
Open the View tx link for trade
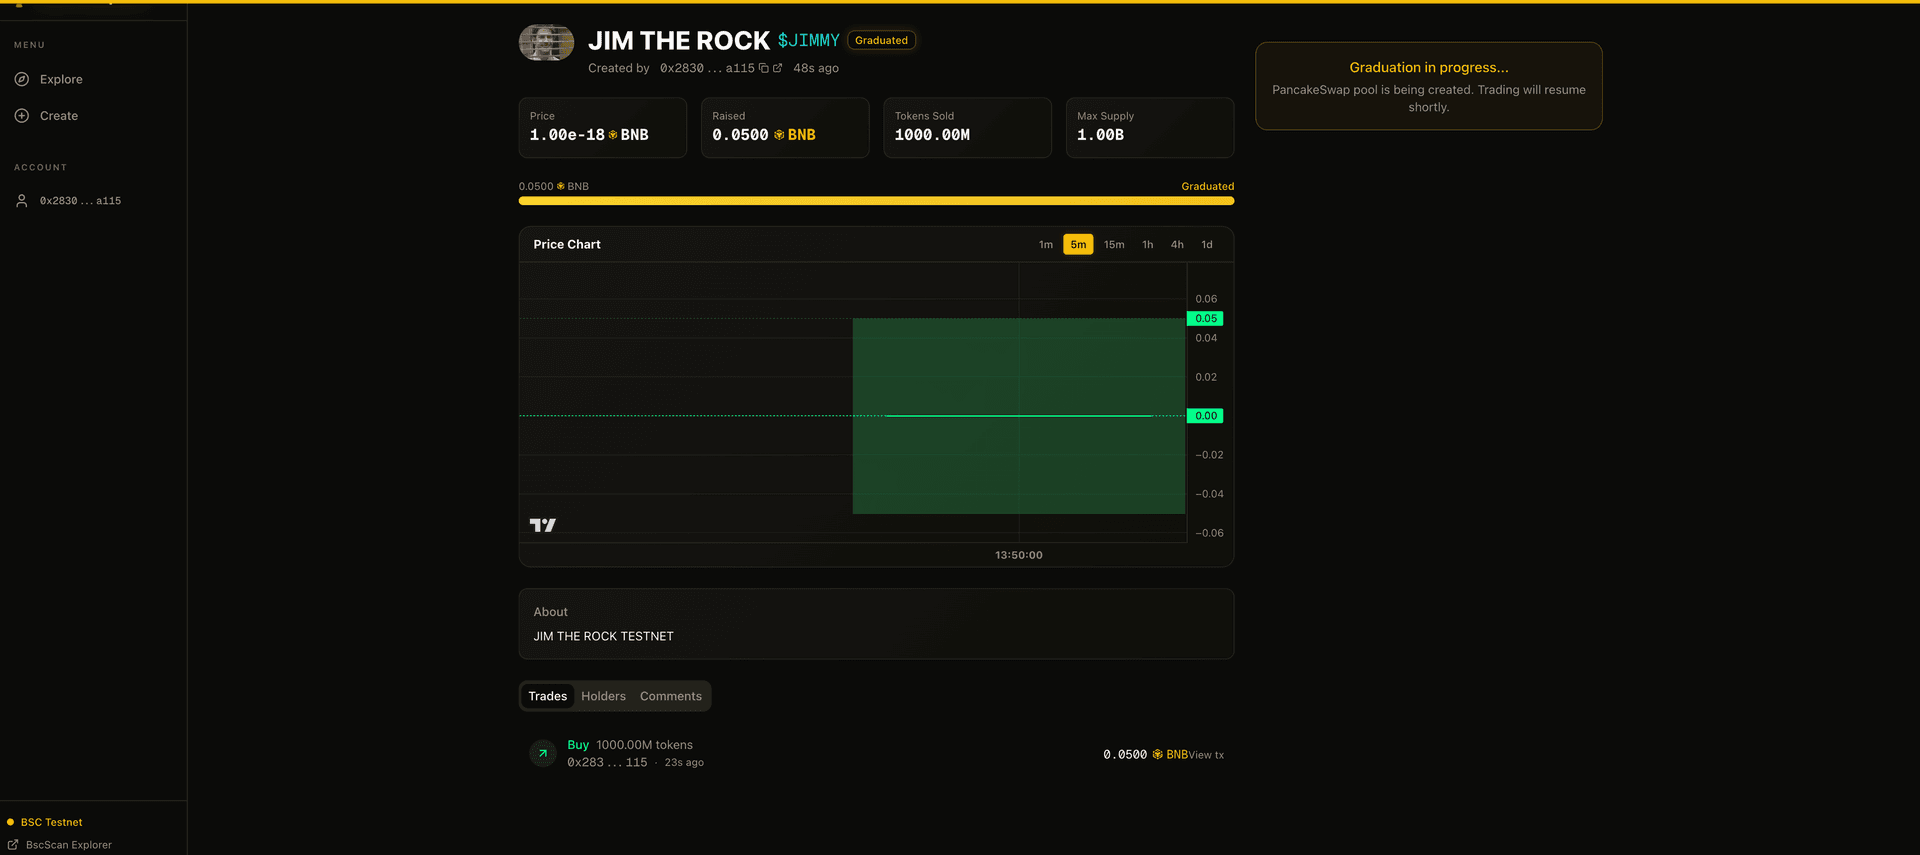(1206, 755)
